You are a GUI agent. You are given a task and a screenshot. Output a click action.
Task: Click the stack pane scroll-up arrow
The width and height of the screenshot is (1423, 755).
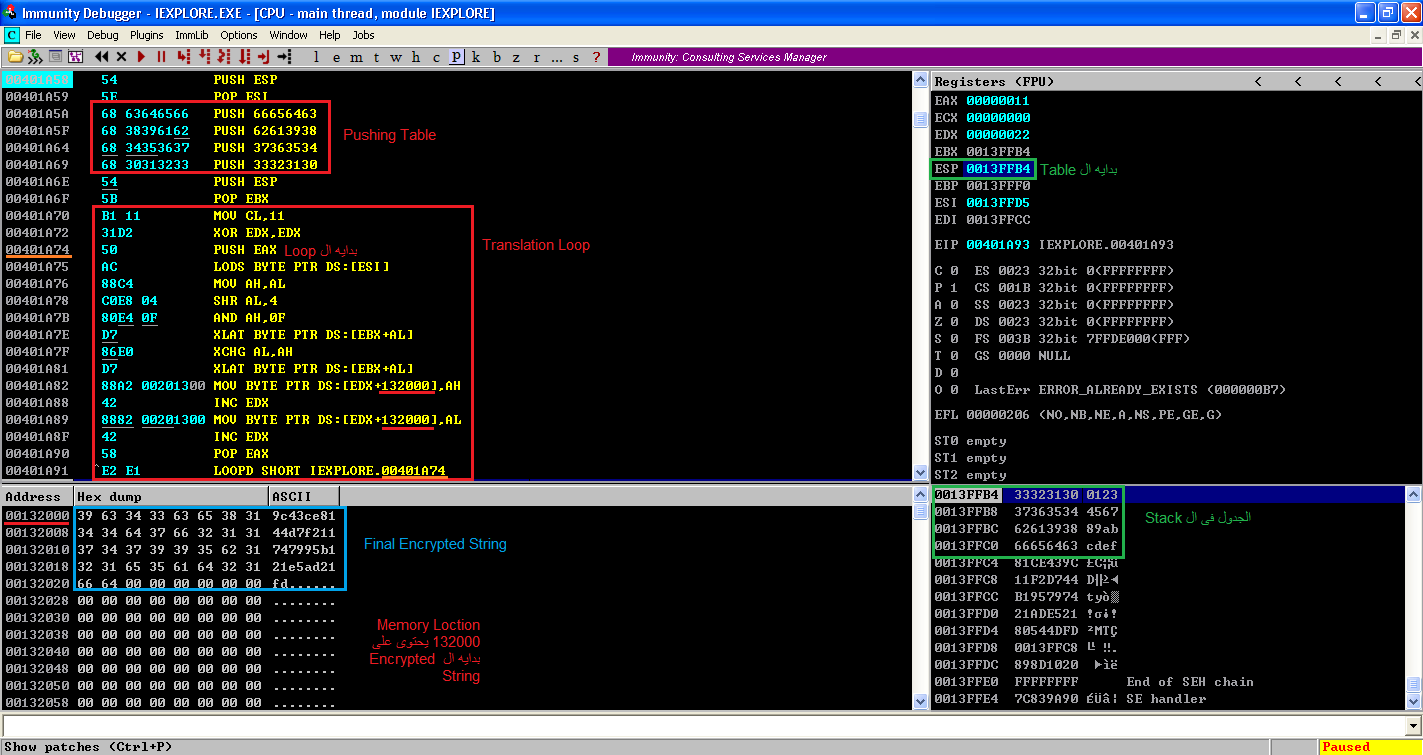tap(1413, 496)
